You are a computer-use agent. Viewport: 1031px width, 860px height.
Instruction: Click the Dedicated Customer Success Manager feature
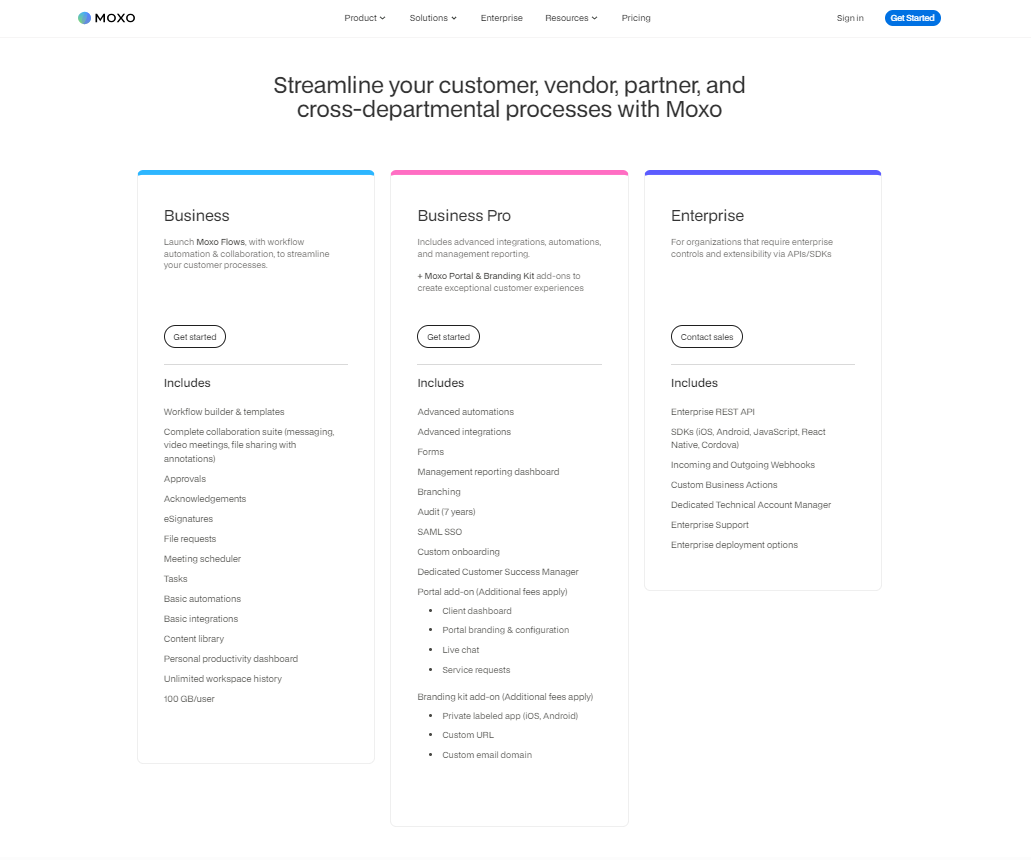pos(498,571)
